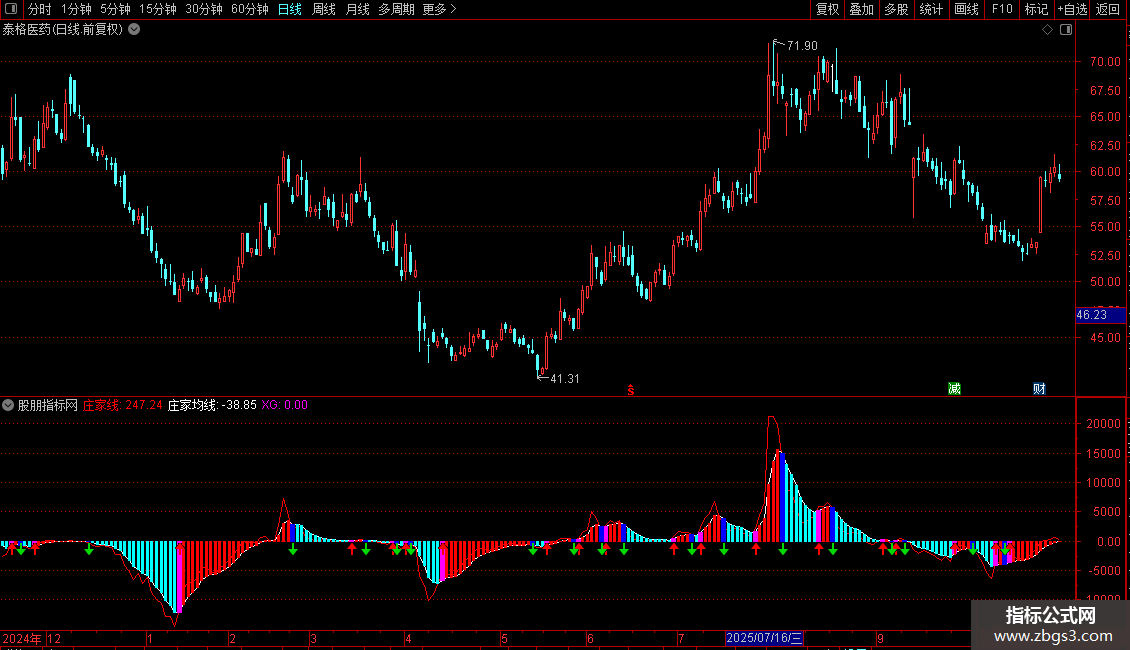Click month 3 on the time axis
The height and width of the screenshot is (650, 1130).
click(x=313, y=638)
